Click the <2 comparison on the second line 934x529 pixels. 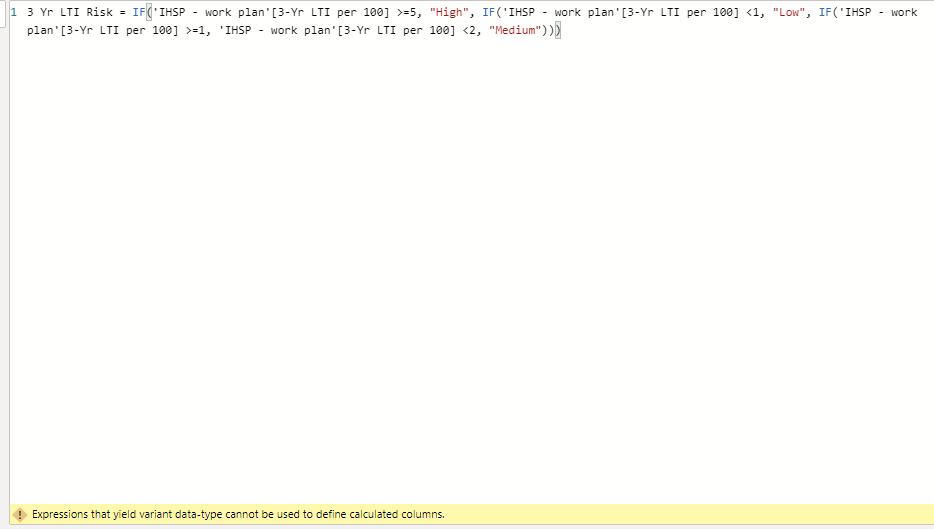tap(469, 30)
